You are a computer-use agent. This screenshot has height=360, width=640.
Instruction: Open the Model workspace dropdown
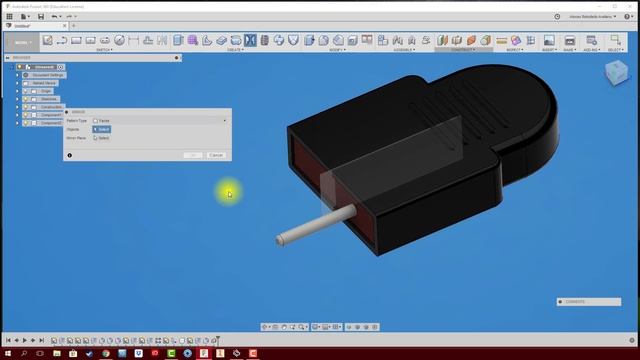coord(22,42)
